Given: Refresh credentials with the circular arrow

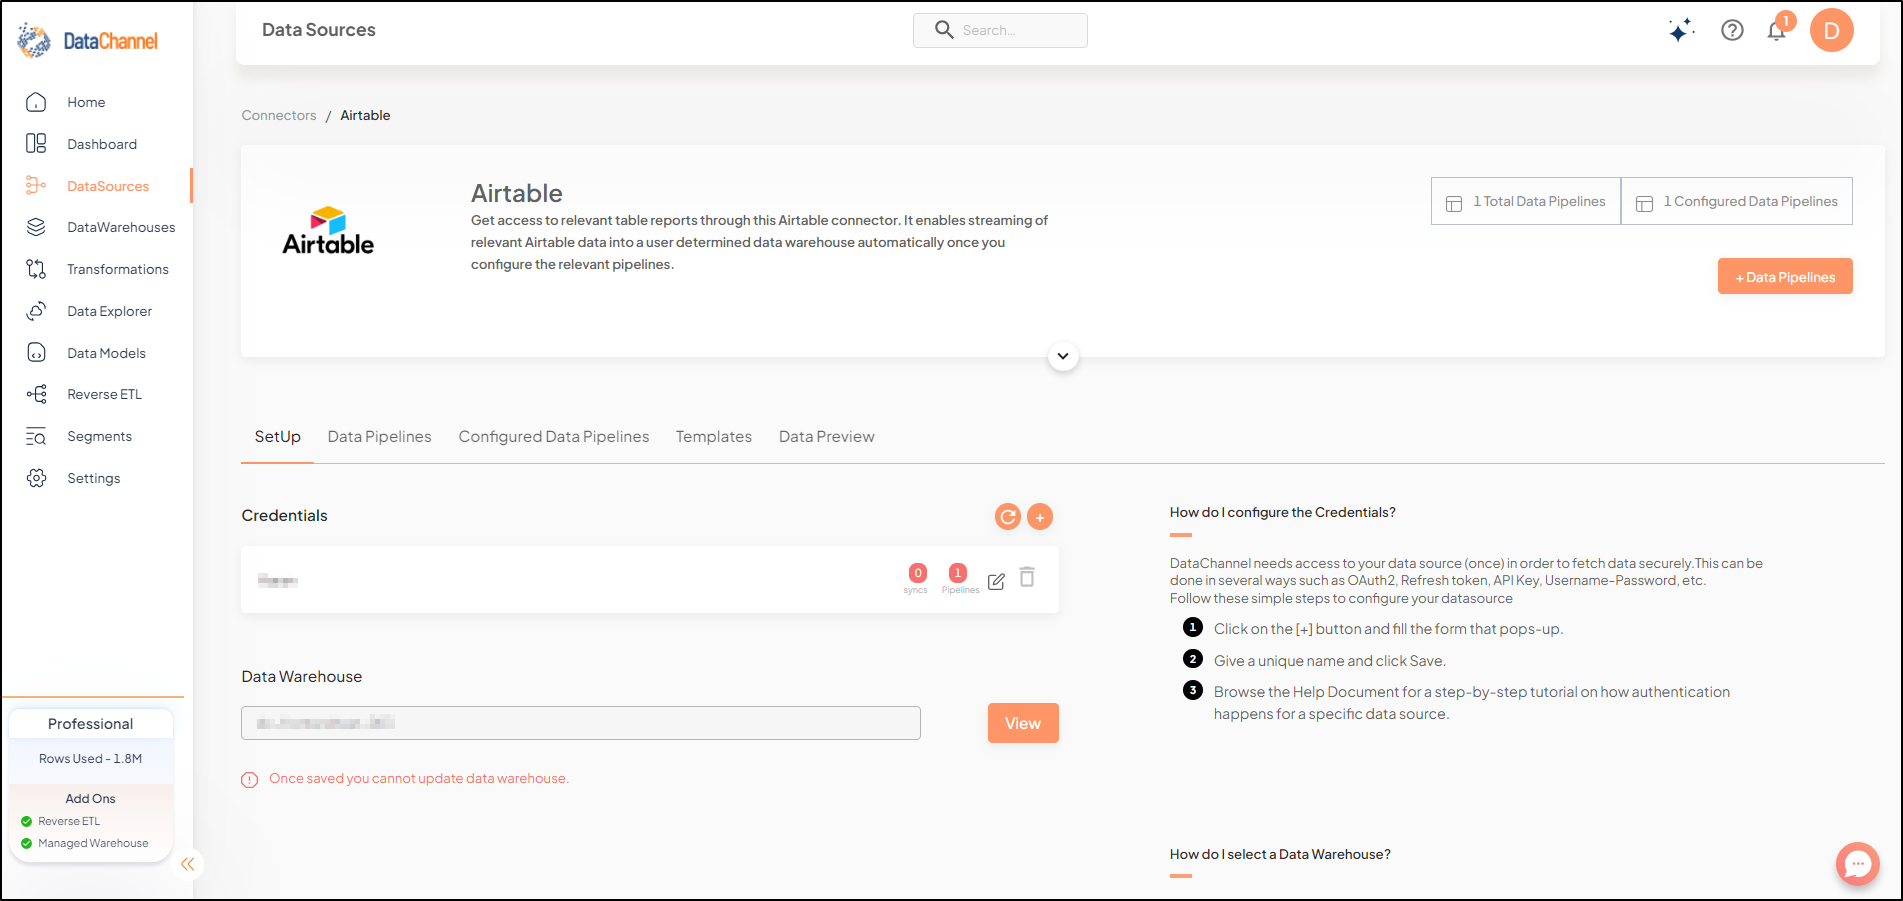Looking at the screenshot, I should click(x=1008, y=516).
